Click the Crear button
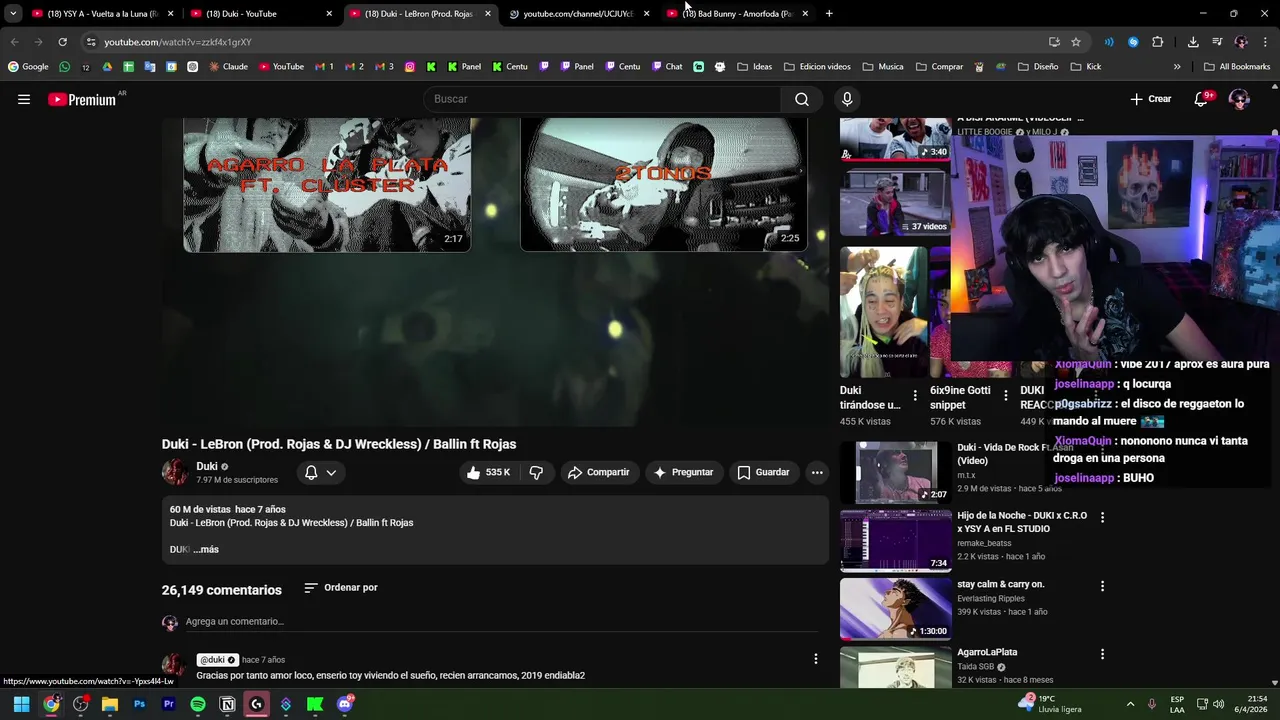The height and width of the screenshot is (720, 1280). point(1151,99)
